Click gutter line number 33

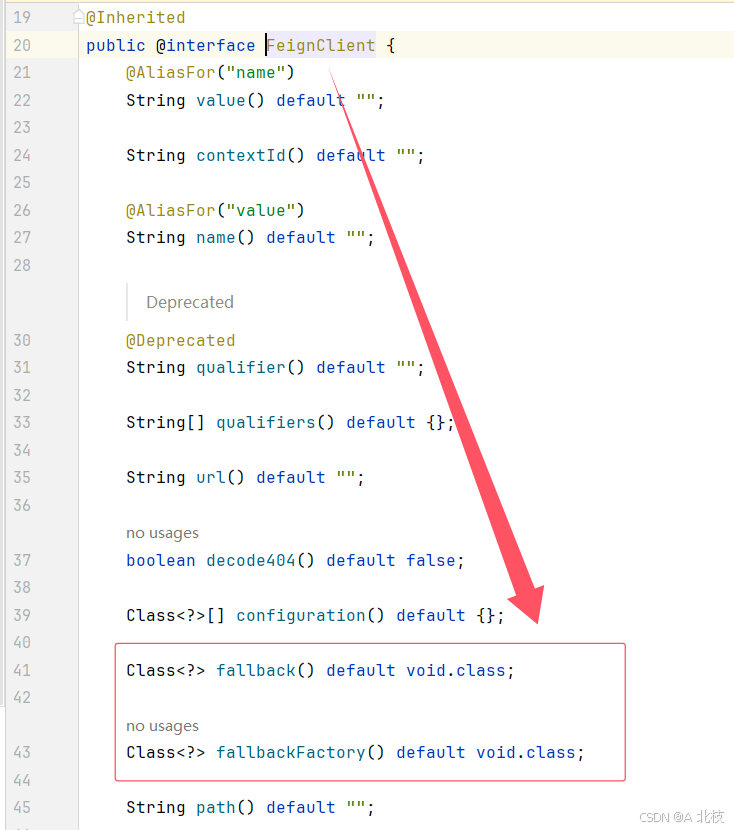(22, 422)
